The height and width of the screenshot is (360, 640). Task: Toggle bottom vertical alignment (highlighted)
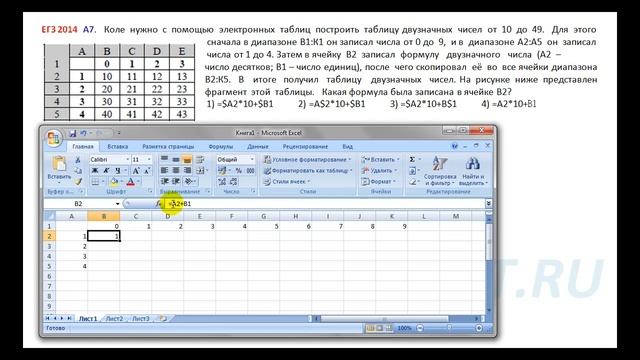point(187,159)
